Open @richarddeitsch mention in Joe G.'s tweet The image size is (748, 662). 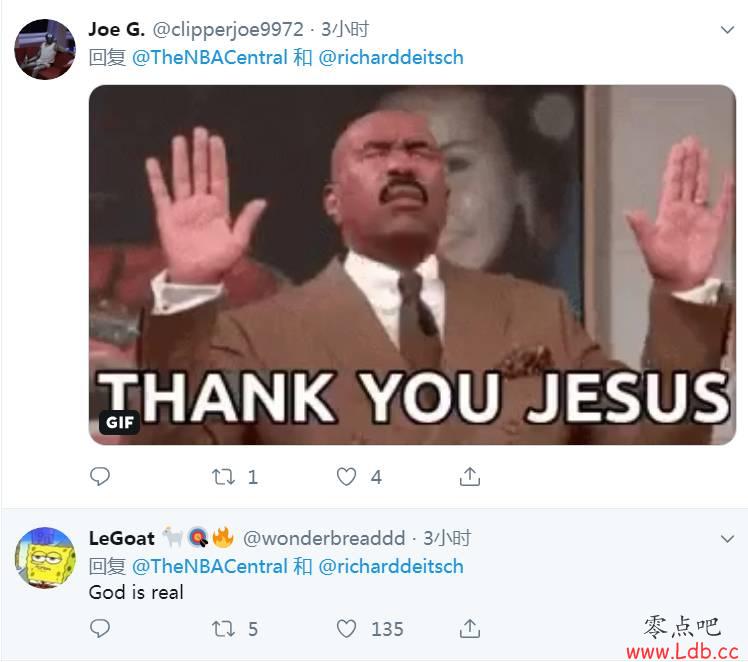(x=391, y=58)
